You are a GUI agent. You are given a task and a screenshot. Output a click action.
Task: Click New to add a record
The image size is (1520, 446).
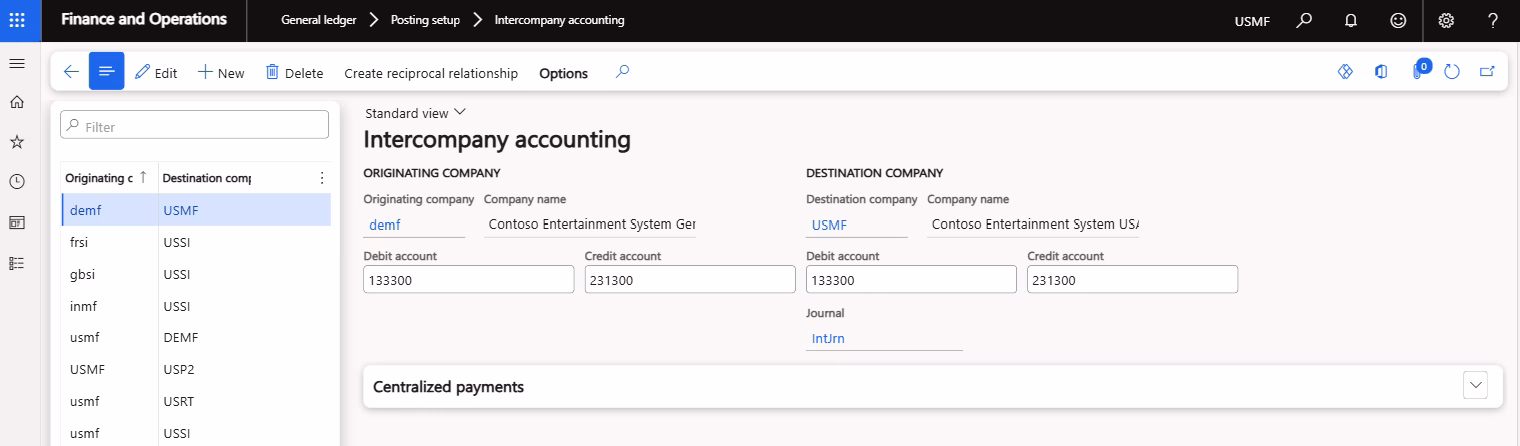click(x=221, y=72)
